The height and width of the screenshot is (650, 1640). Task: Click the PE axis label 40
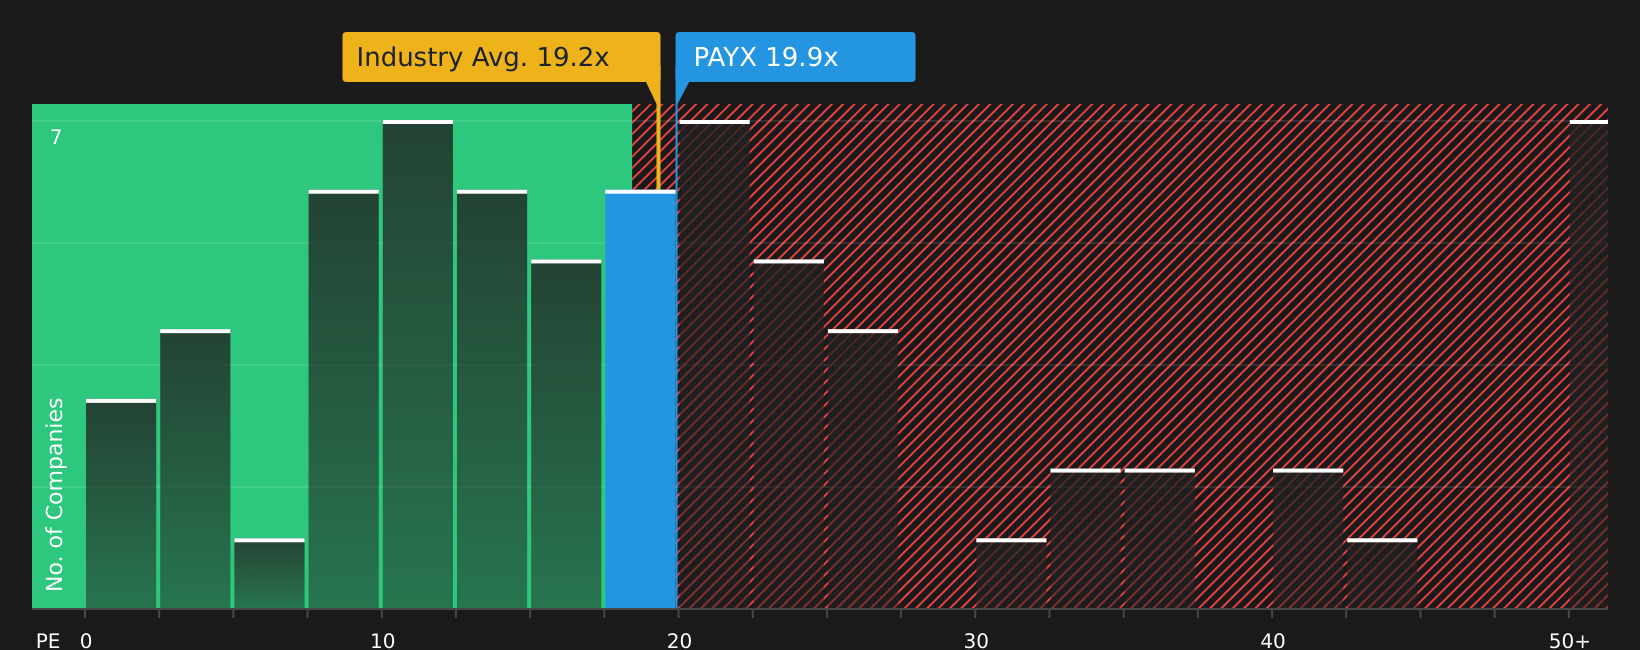tap(1272, 641)
